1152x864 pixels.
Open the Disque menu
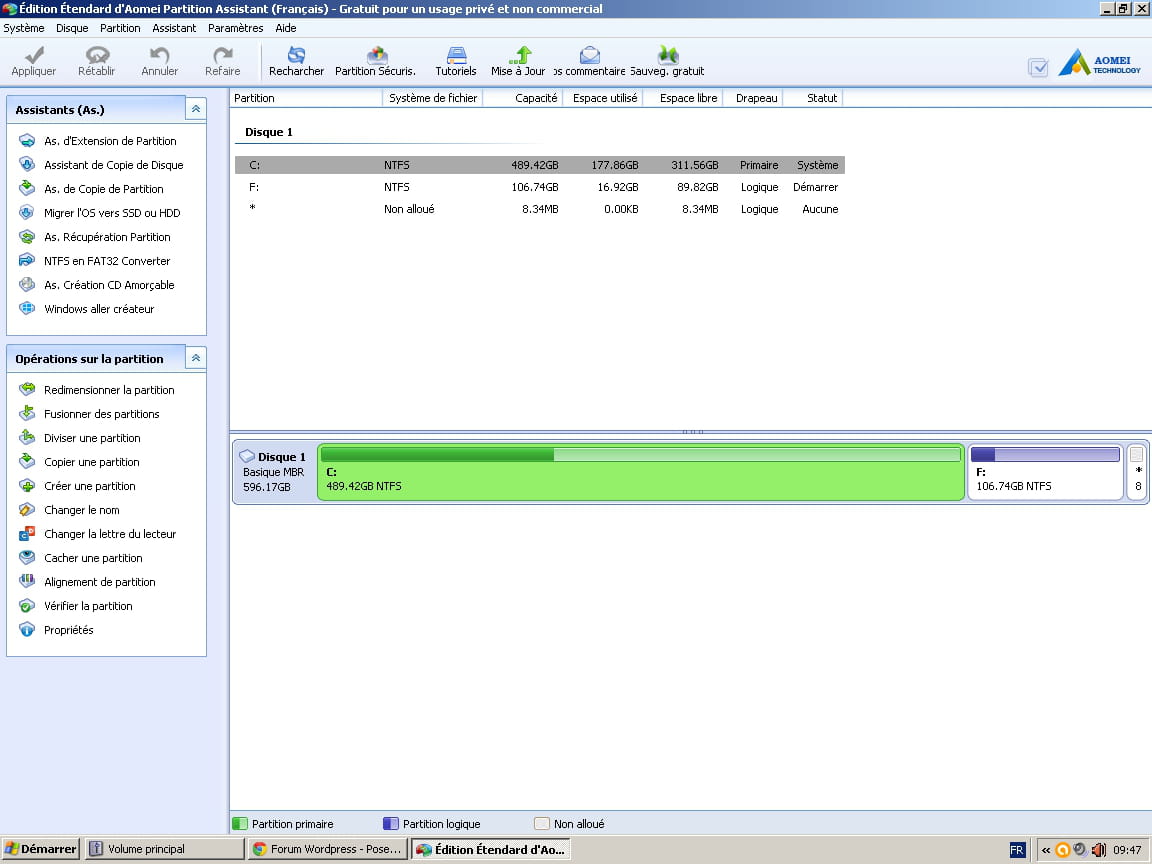click(x=72, y=28)
